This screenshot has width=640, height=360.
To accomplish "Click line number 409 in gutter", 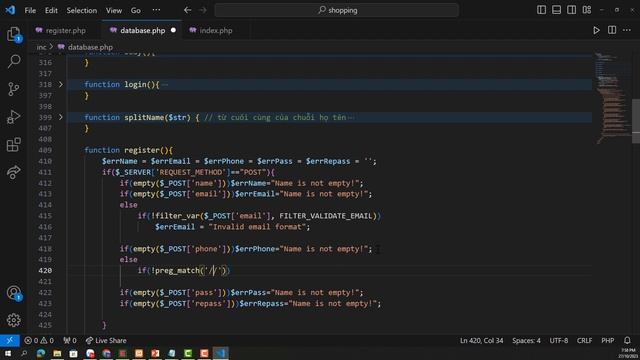I will pos(45,150).
